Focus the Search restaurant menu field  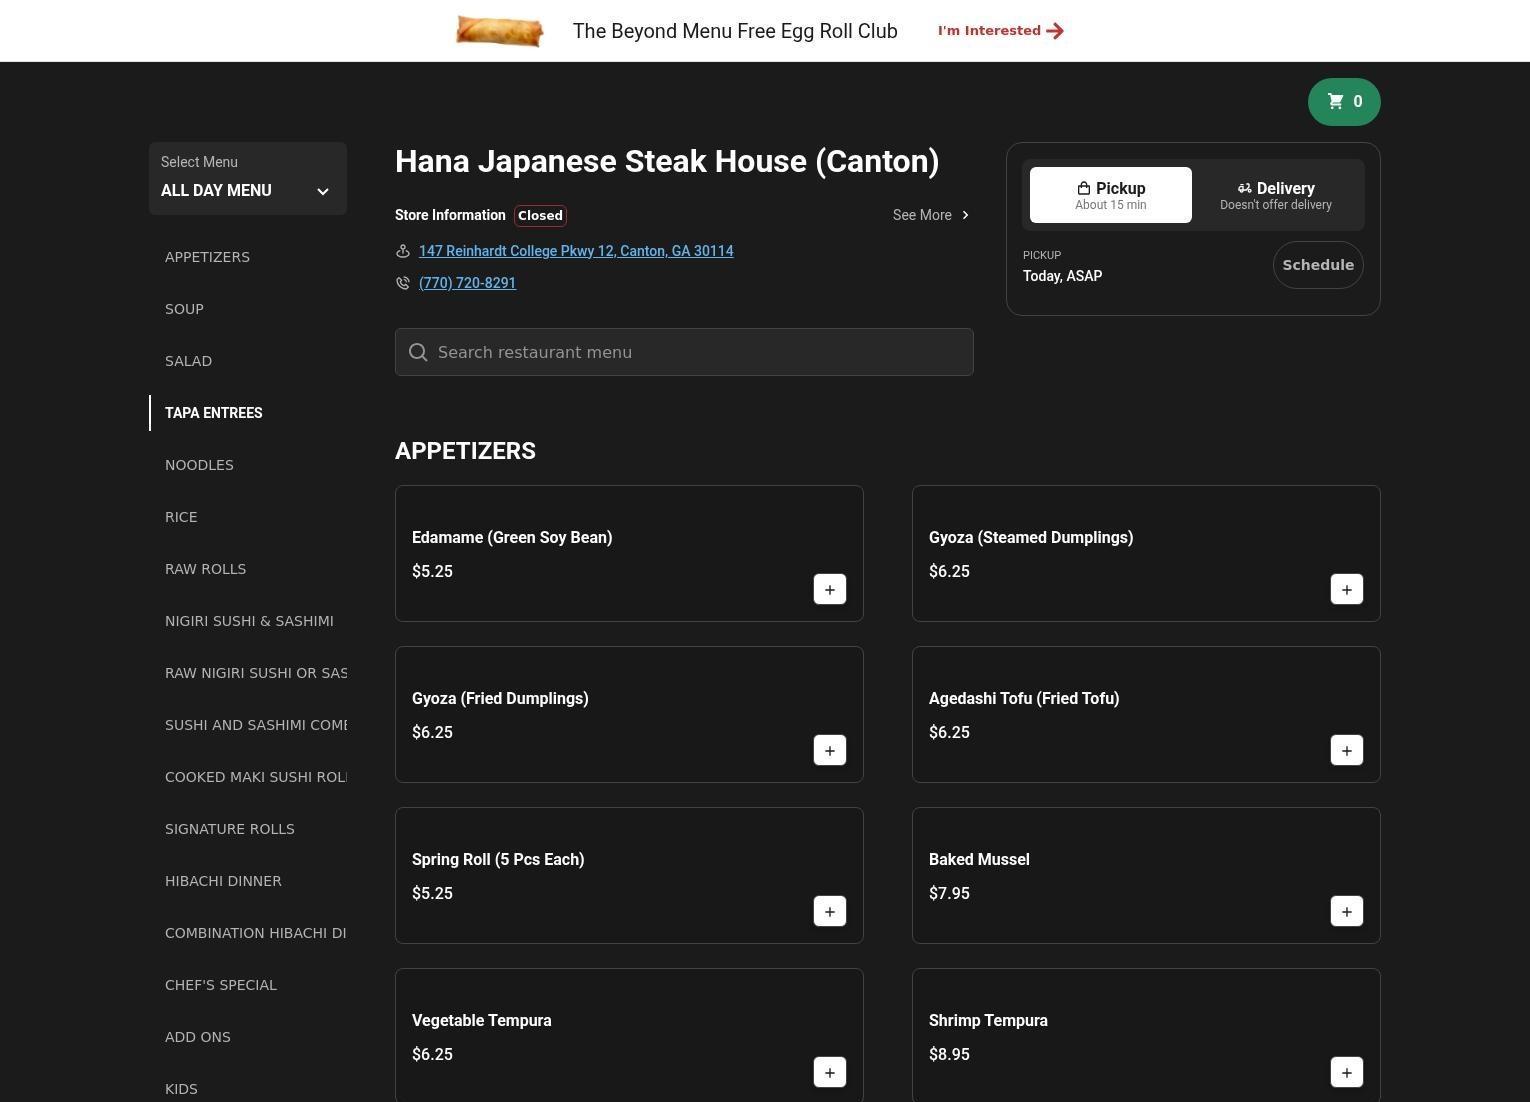[684, 352]
